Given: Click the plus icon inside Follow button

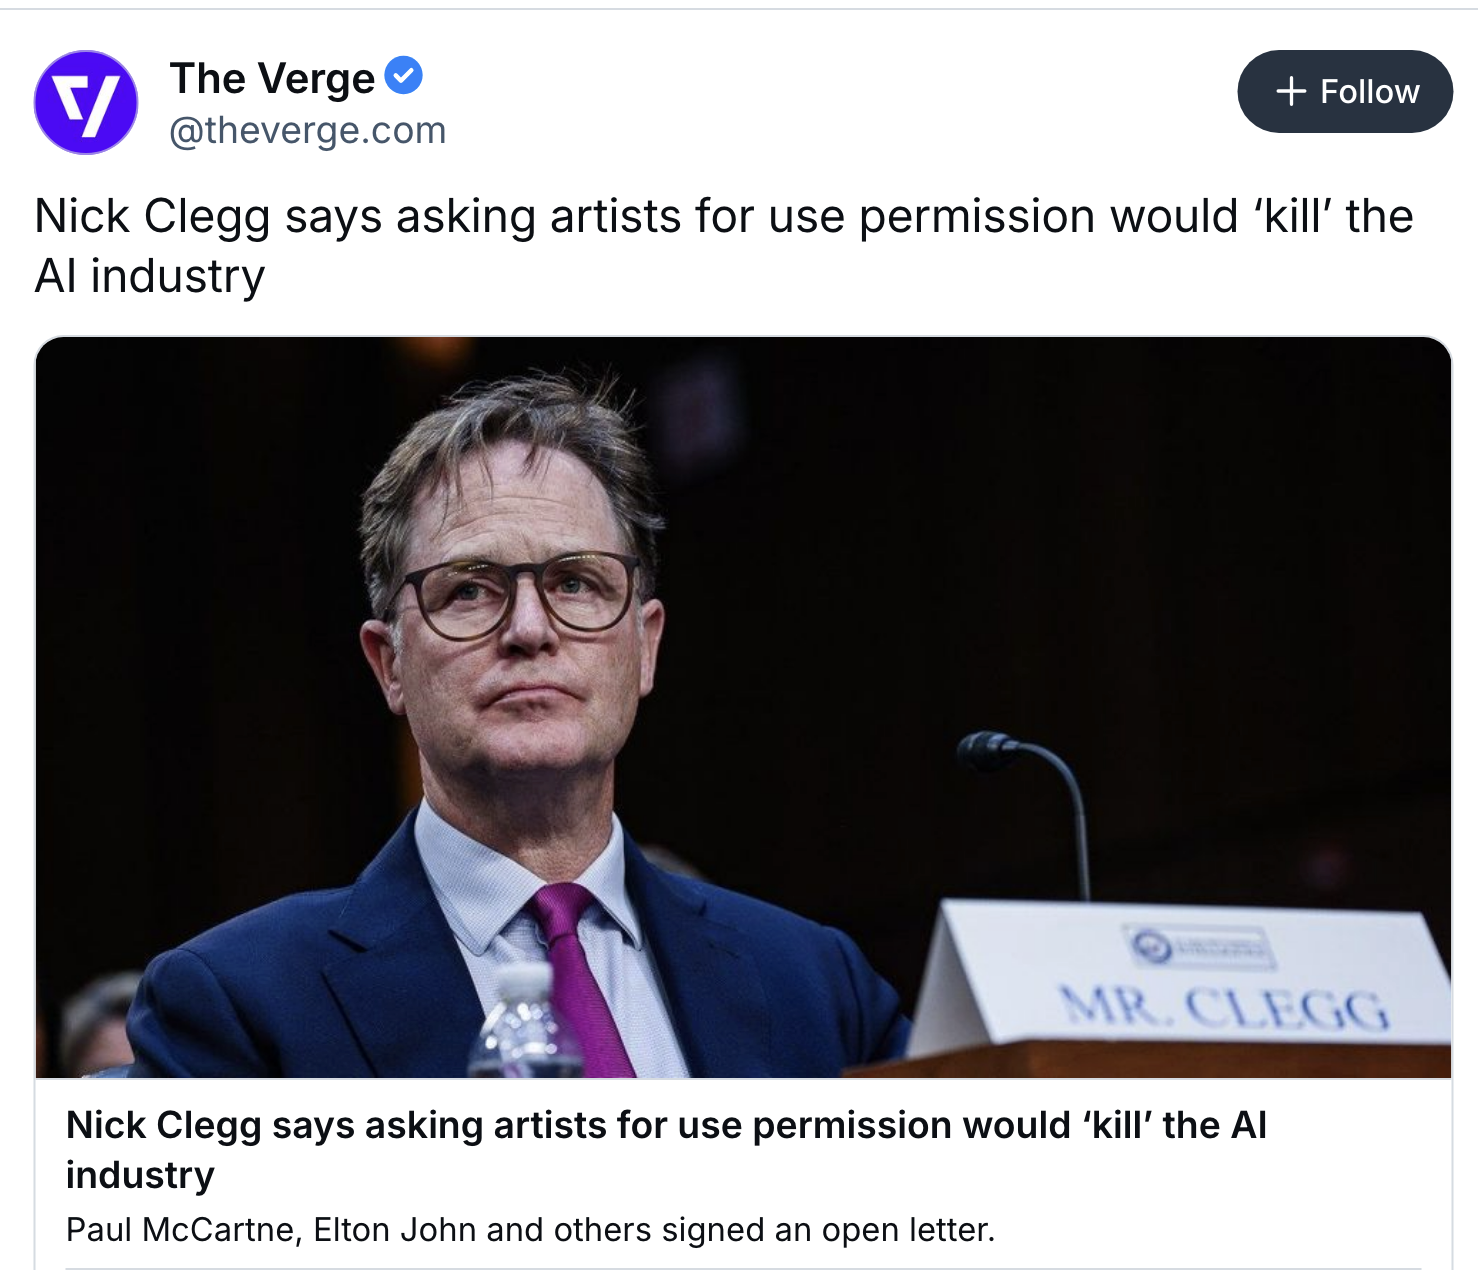Looking at the screenshot, I should click(1291, 91).
